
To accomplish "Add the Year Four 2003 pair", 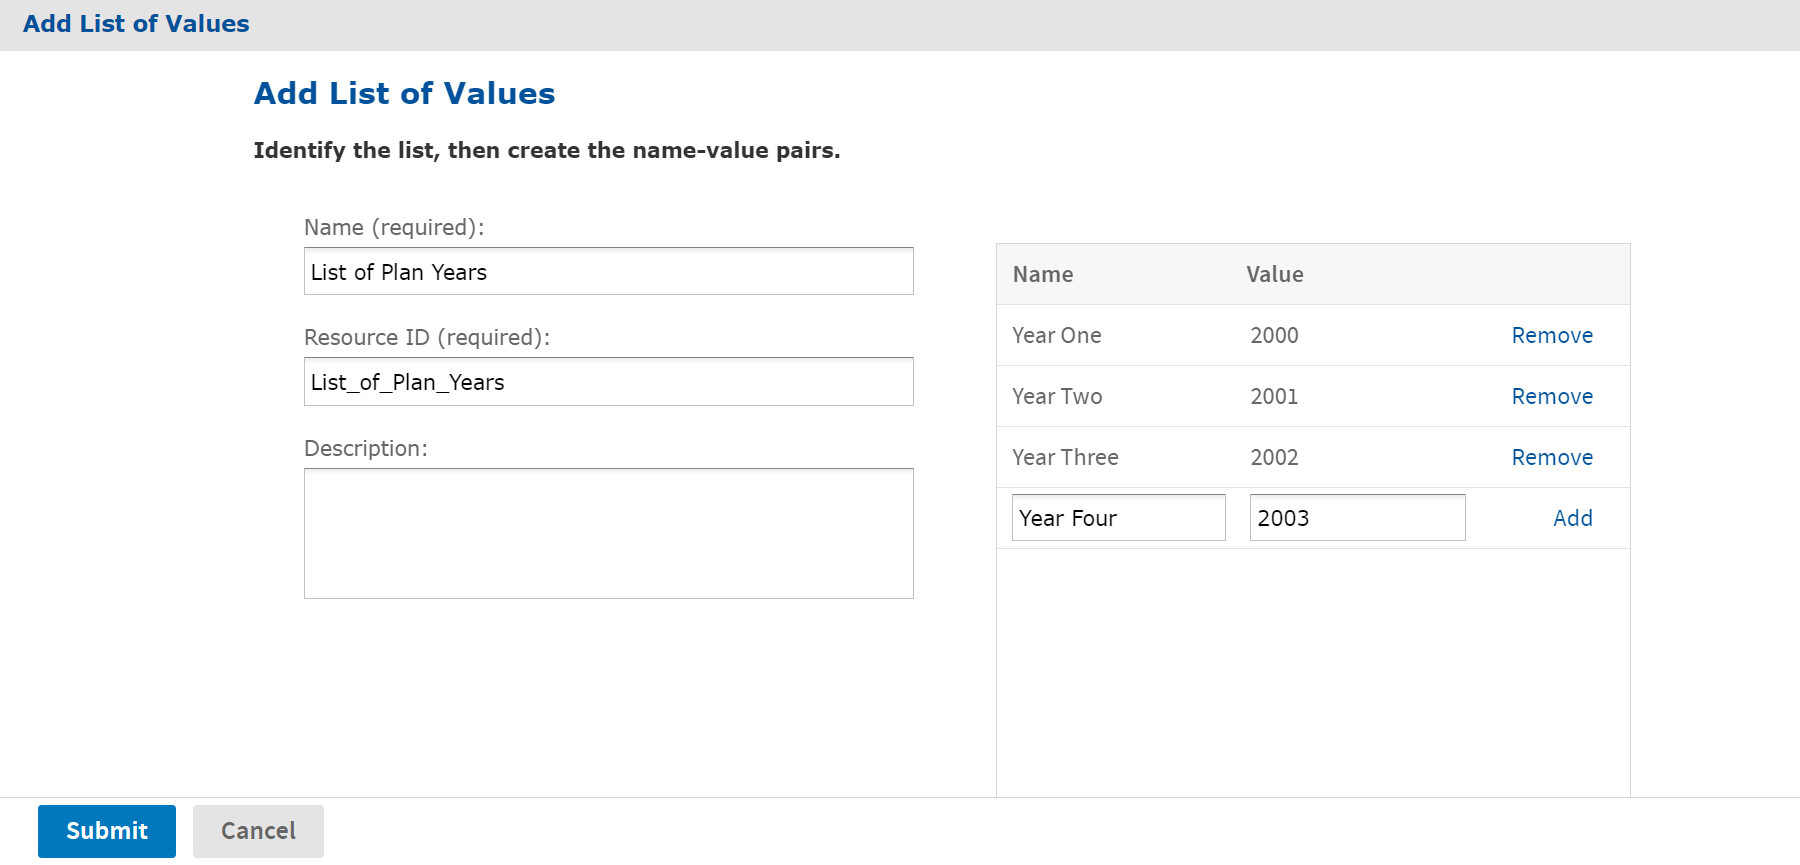I will 1572,518.
